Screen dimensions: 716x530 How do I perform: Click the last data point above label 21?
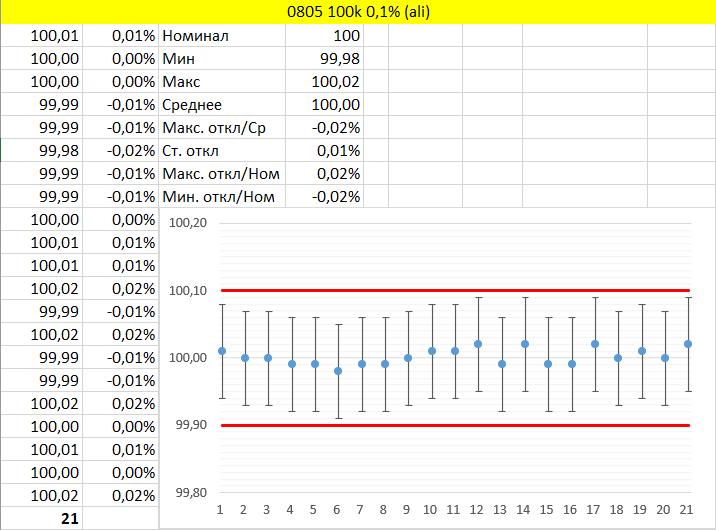(688, 344)
